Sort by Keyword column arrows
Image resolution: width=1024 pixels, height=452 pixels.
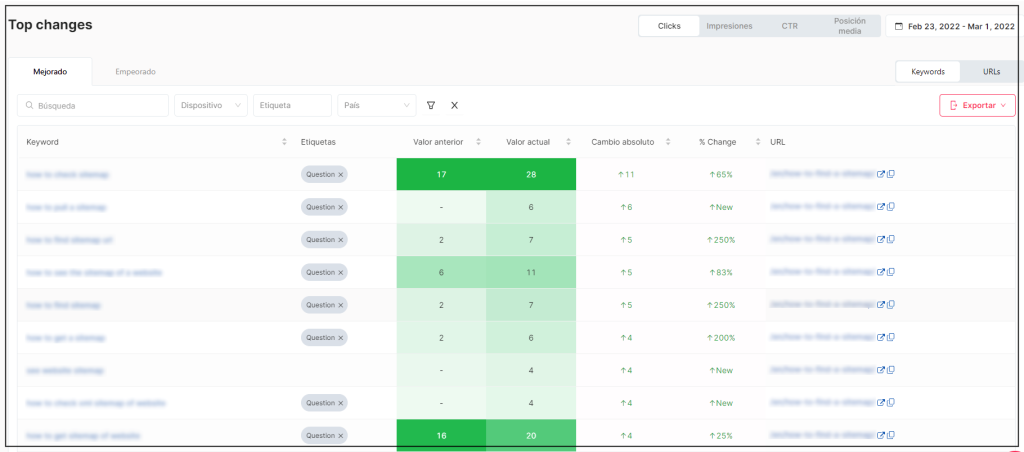285,142
